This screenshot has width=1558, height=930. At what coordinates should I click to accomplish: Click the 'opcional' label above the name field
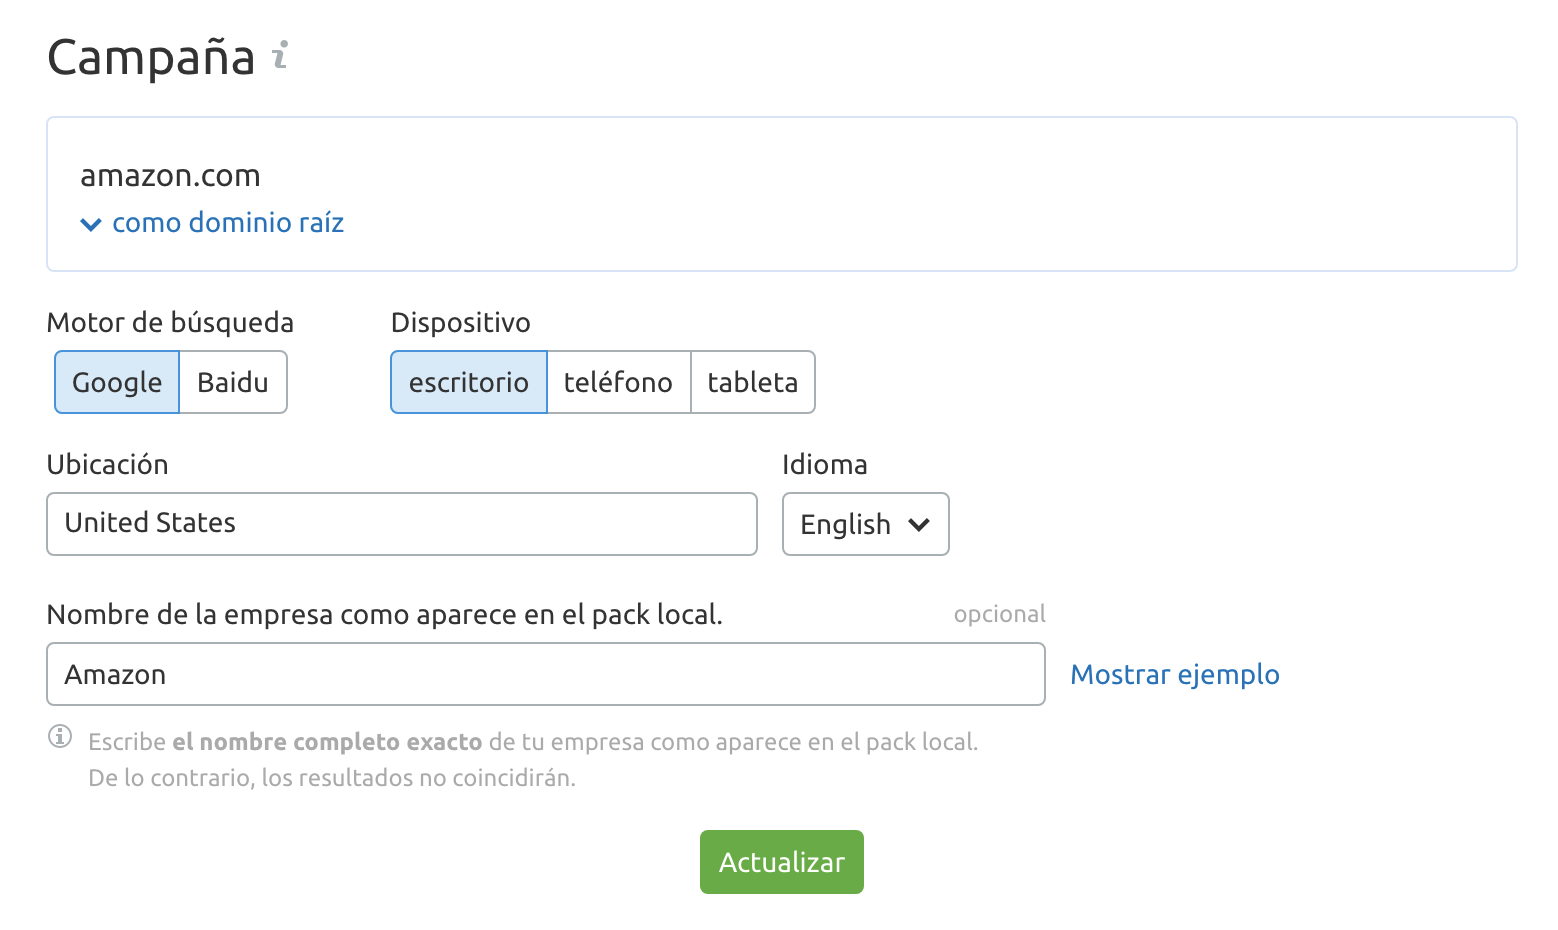999,614
